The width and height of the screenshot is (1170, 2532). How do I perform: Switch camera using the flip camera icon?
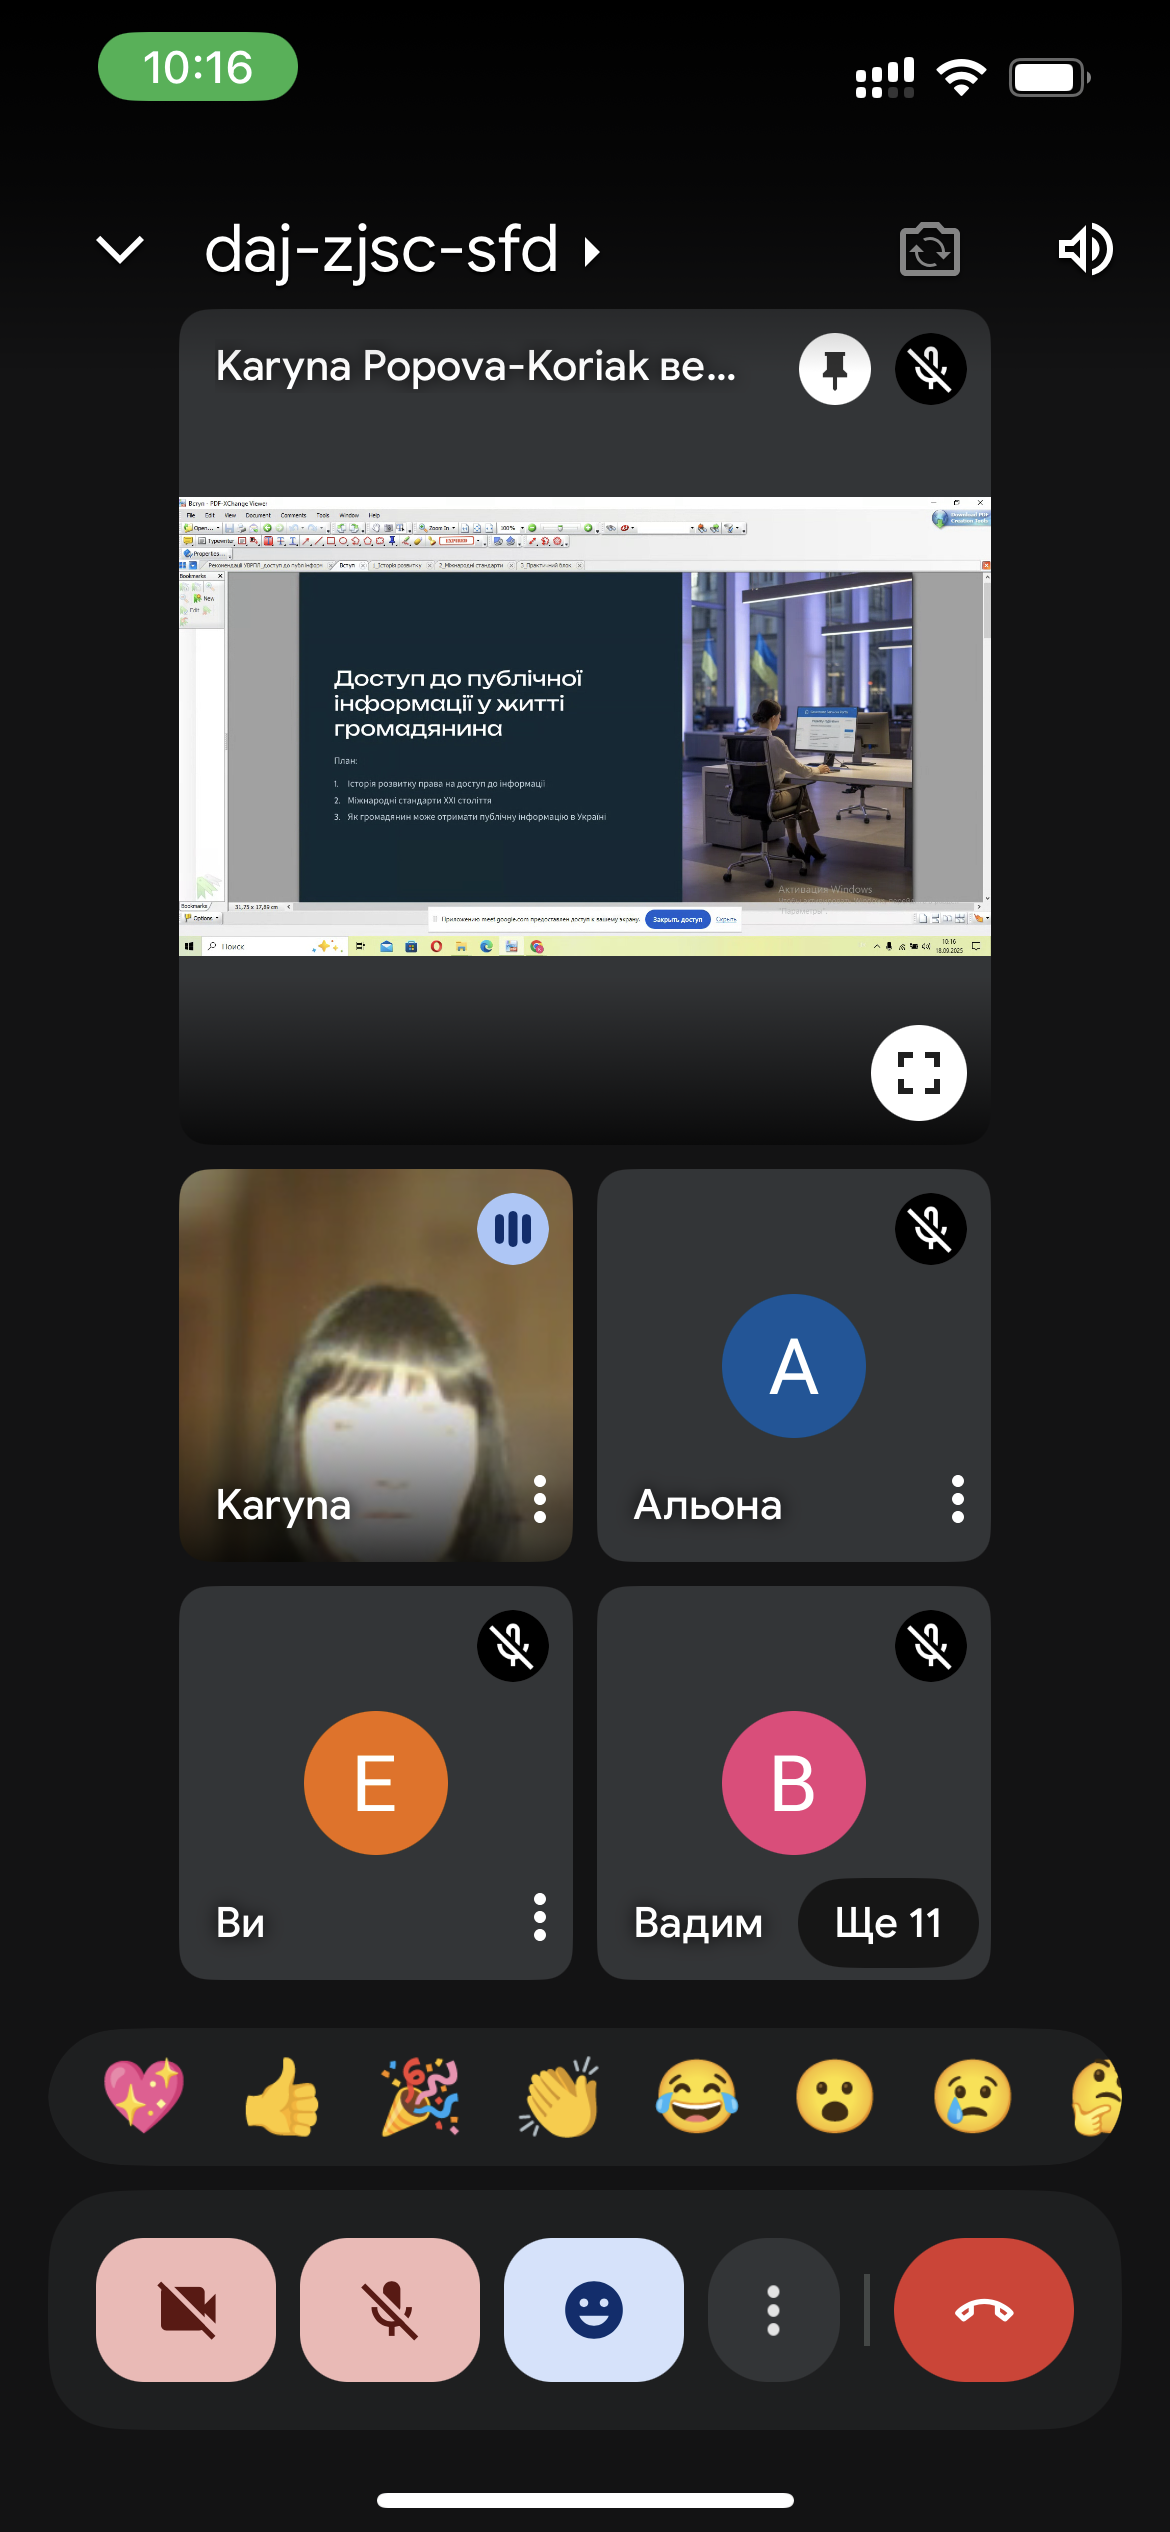point(929,250)
